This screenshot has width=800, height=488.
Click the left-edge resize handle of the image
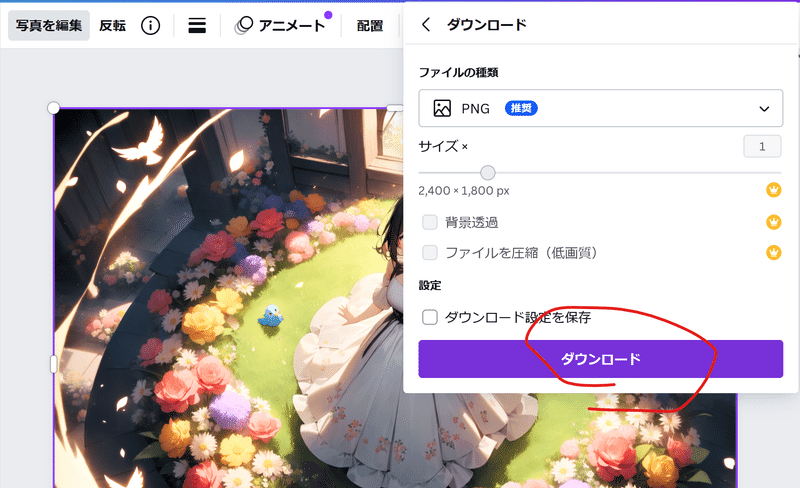click(x=54, y=364)
